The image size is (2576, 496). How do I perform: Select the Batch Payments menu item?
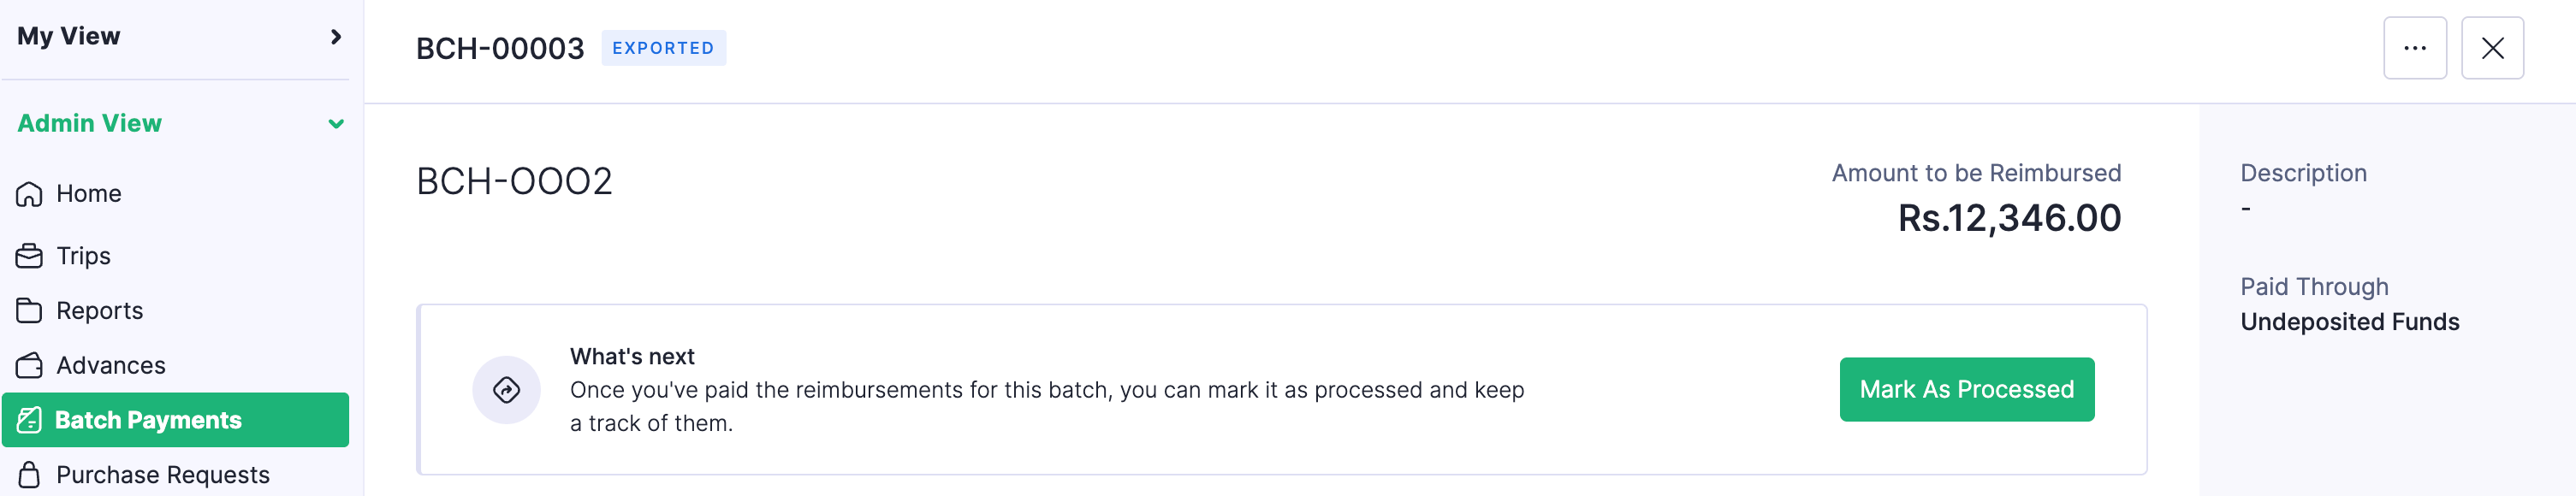click(x=148, y=420)
